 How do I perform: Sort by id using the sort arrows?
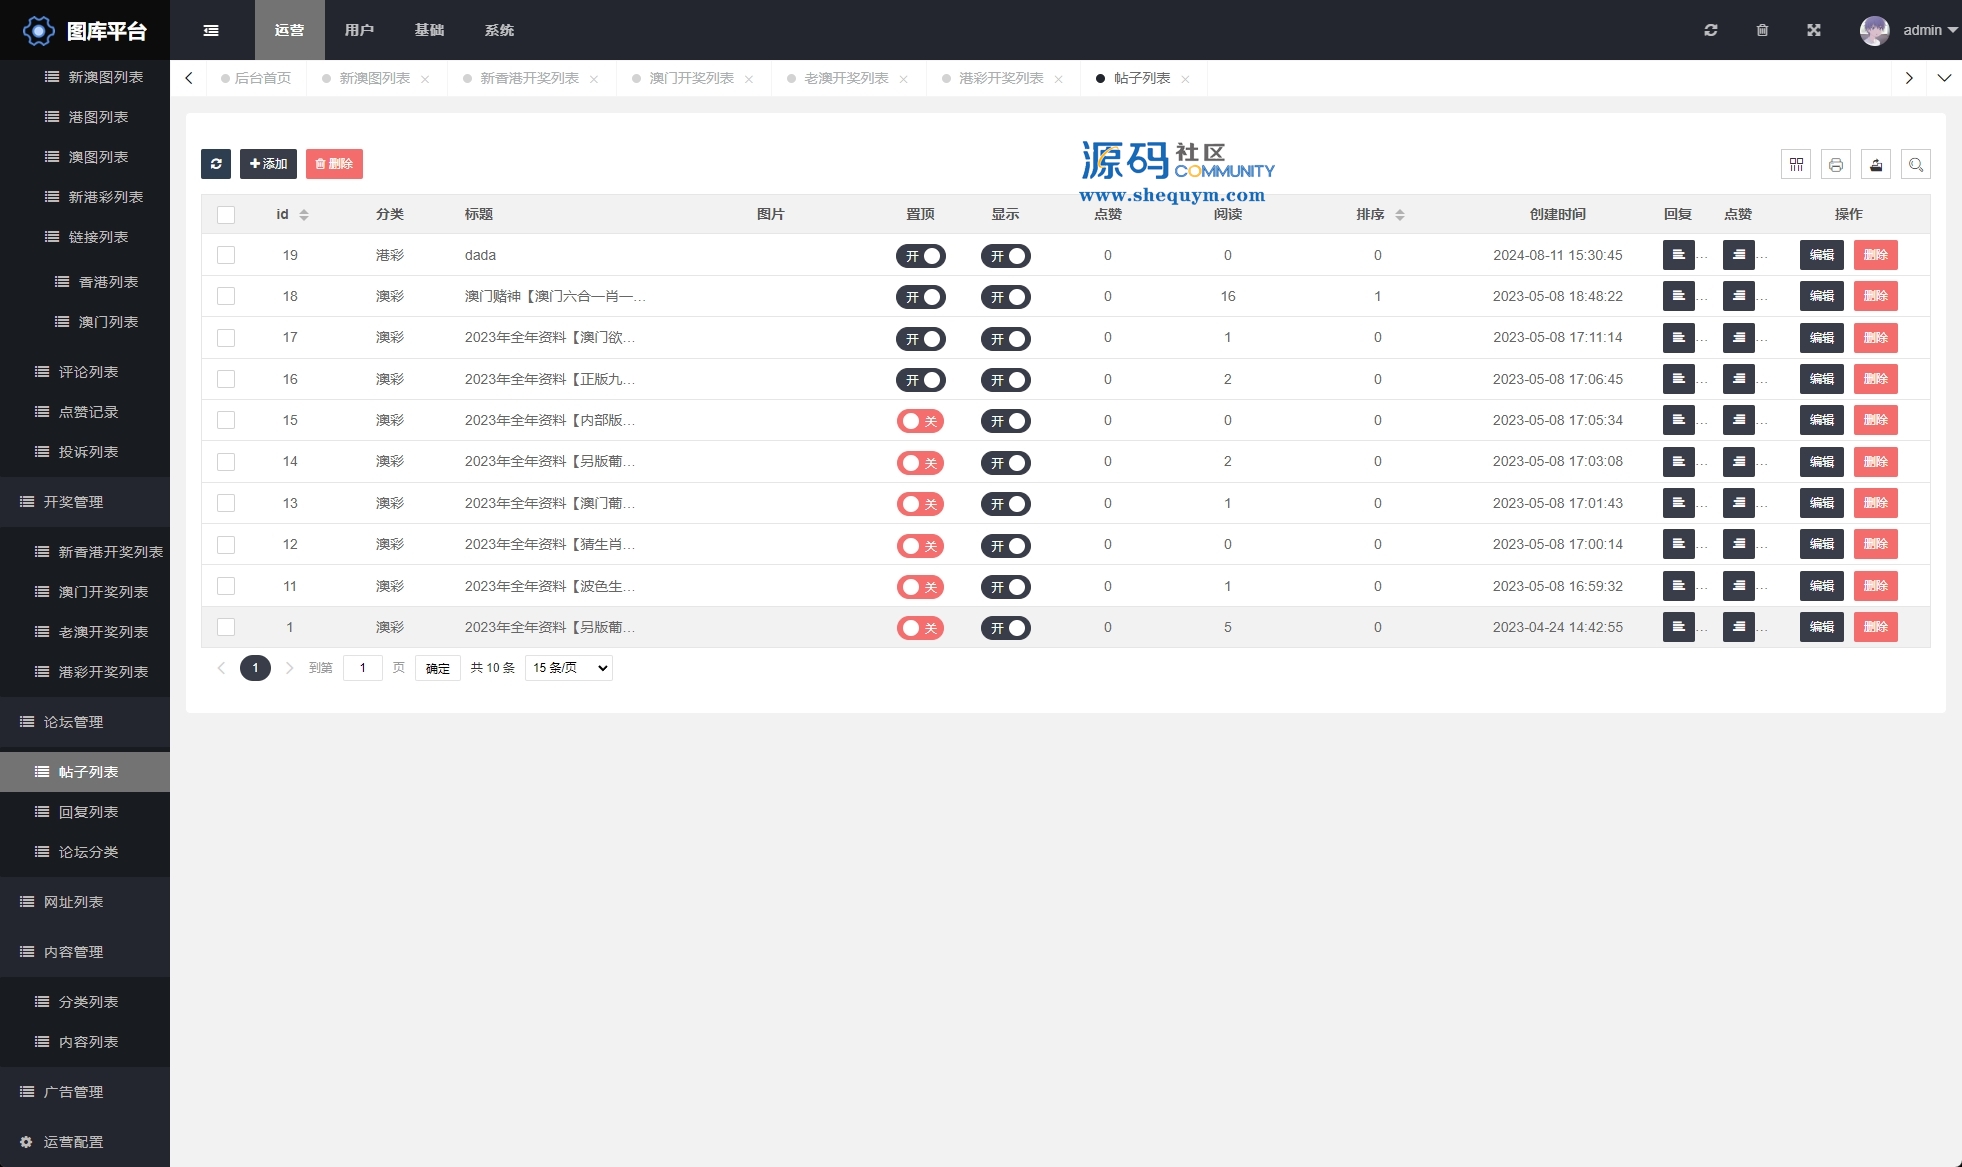point(304,215)
